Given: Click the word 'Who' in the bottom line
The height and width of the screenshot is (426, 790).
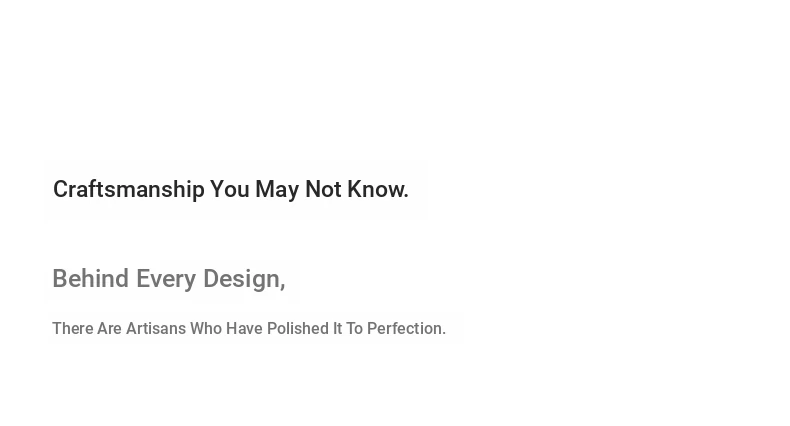Looking at the screenshot, I should (206, 328).
